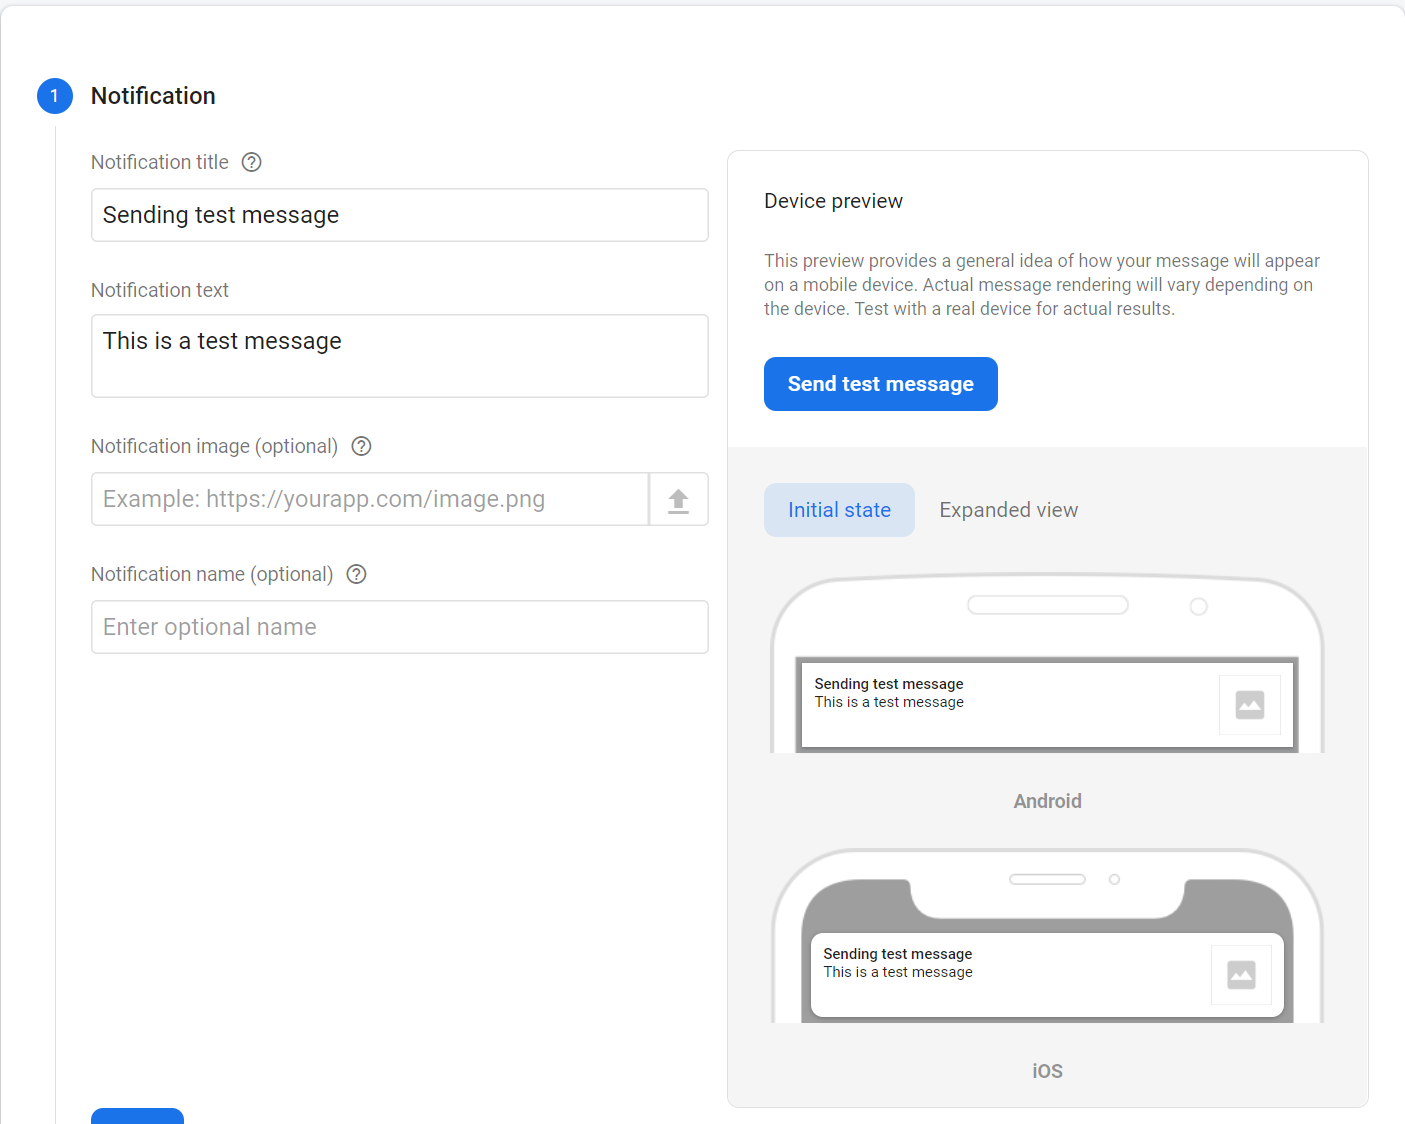
Task: Click the Android label under the preview
Action: coord(1047,801)
